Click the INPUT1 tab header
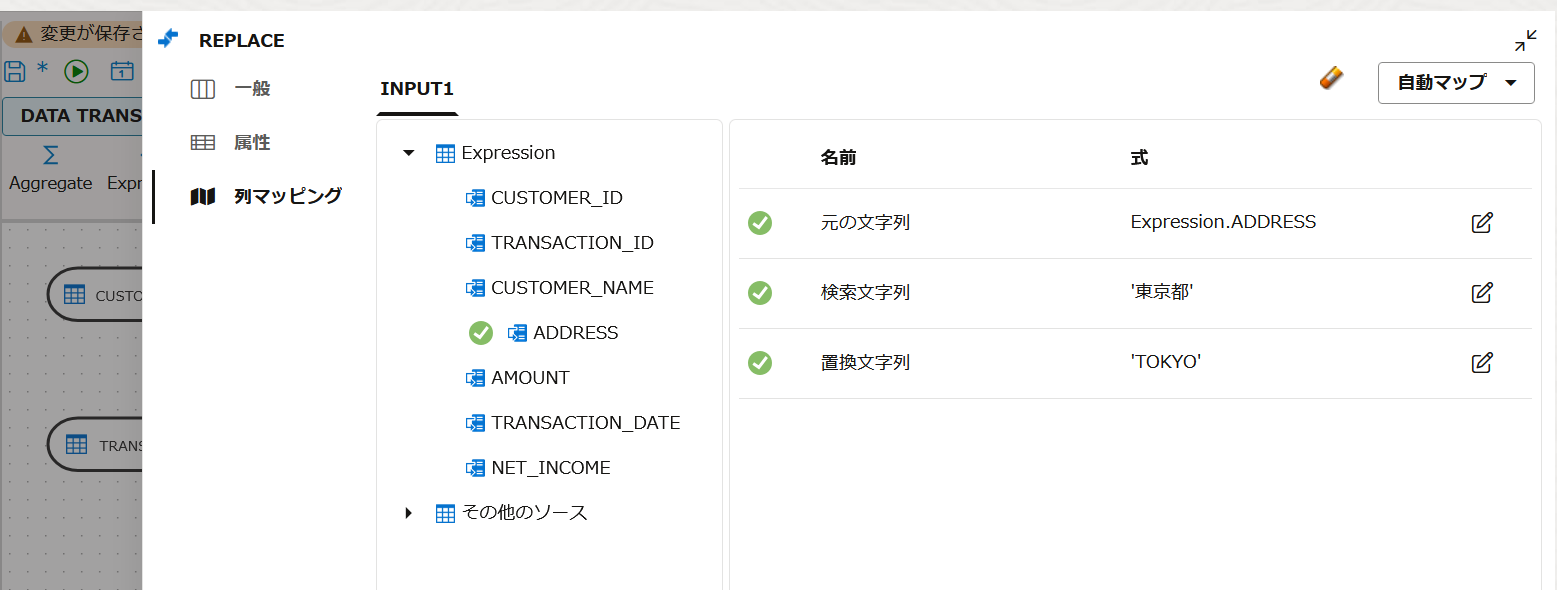This screenshot has height=590, width=1557. point(417,89)
